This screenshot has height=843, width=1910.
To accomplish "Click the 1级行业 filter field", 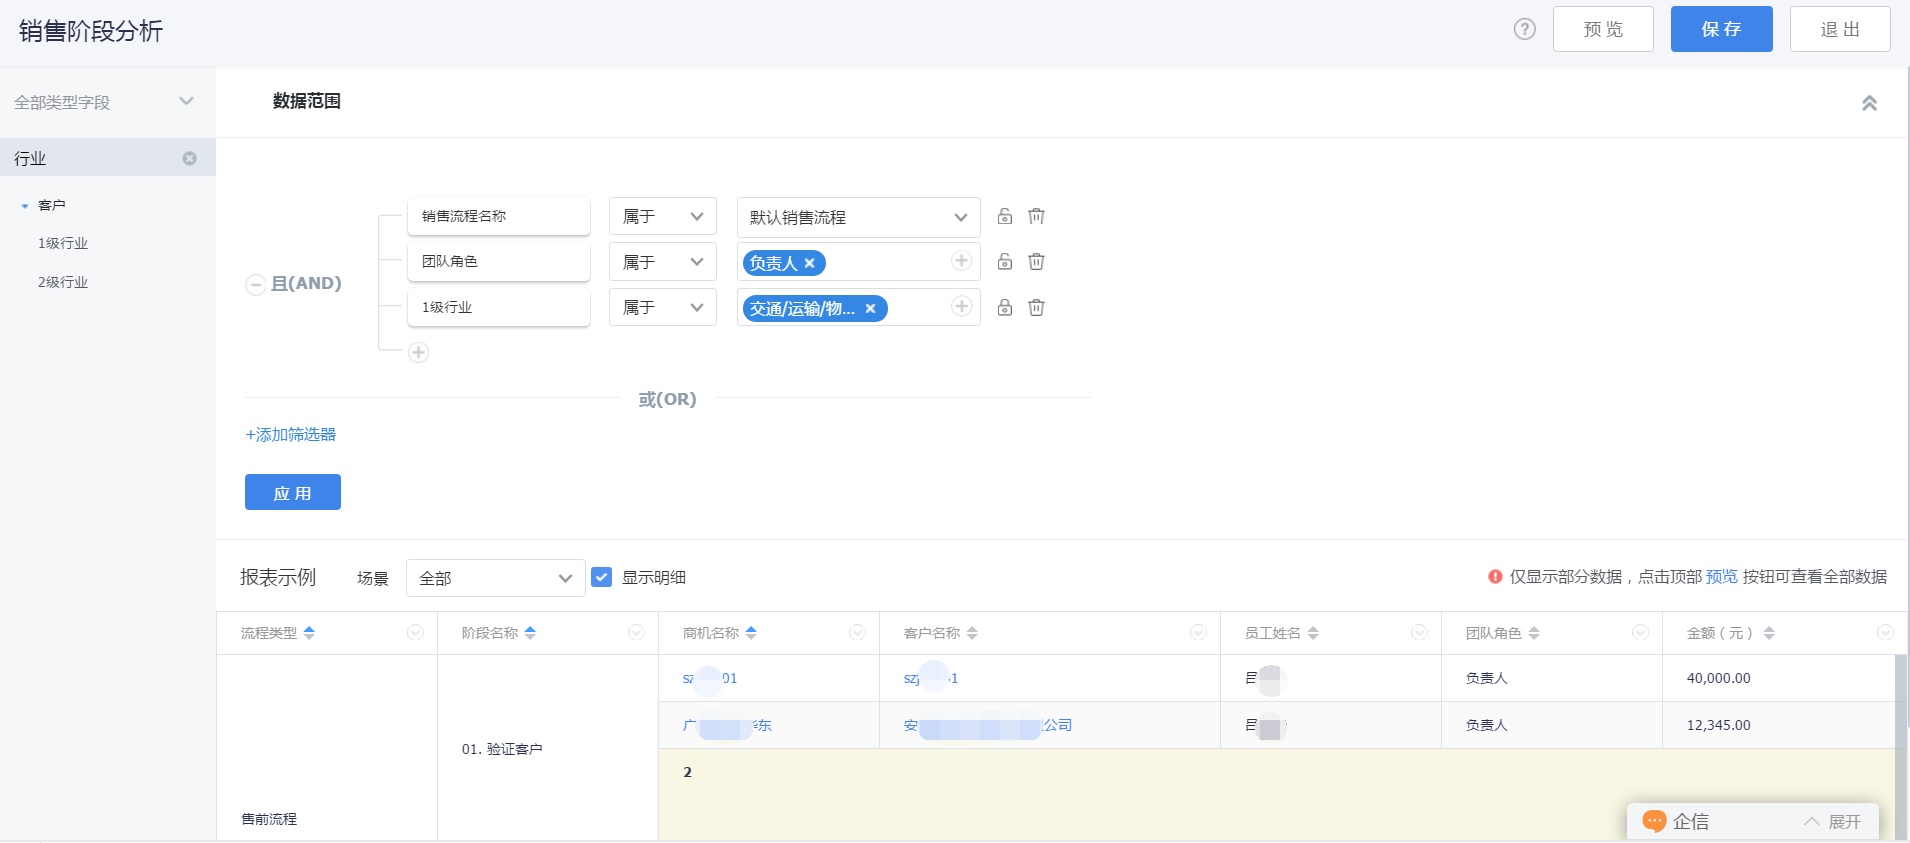I will click(x=499, y=307).
